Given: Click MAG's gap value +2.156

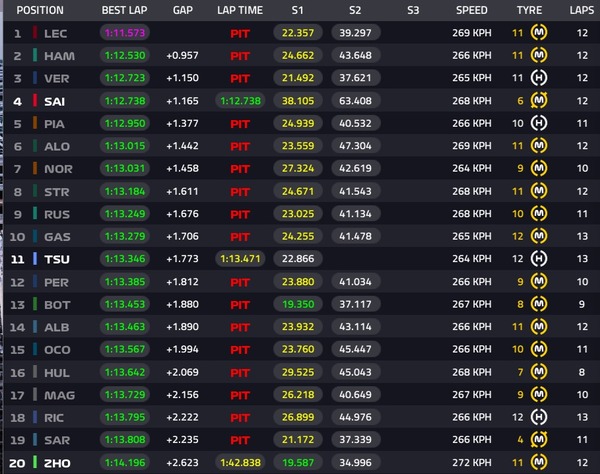Looking at the screenshot, I should tap(183, 394).
